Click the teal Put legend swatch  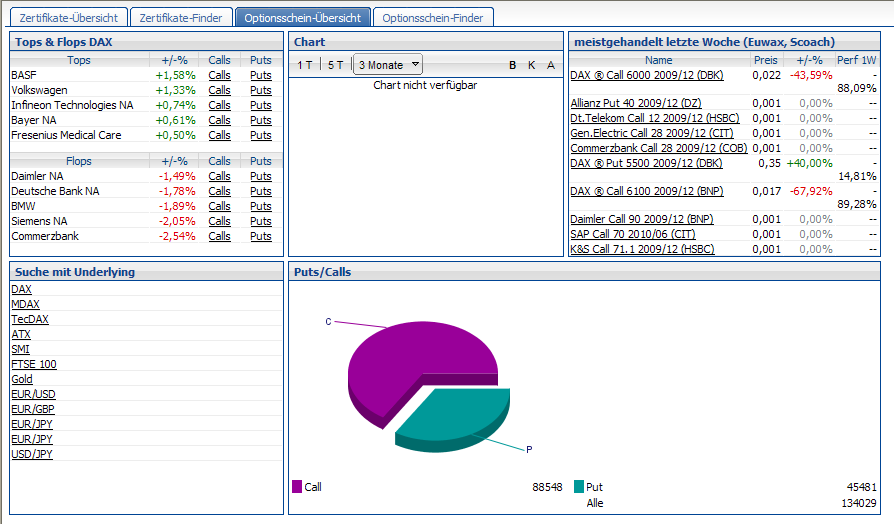point(579,487)
